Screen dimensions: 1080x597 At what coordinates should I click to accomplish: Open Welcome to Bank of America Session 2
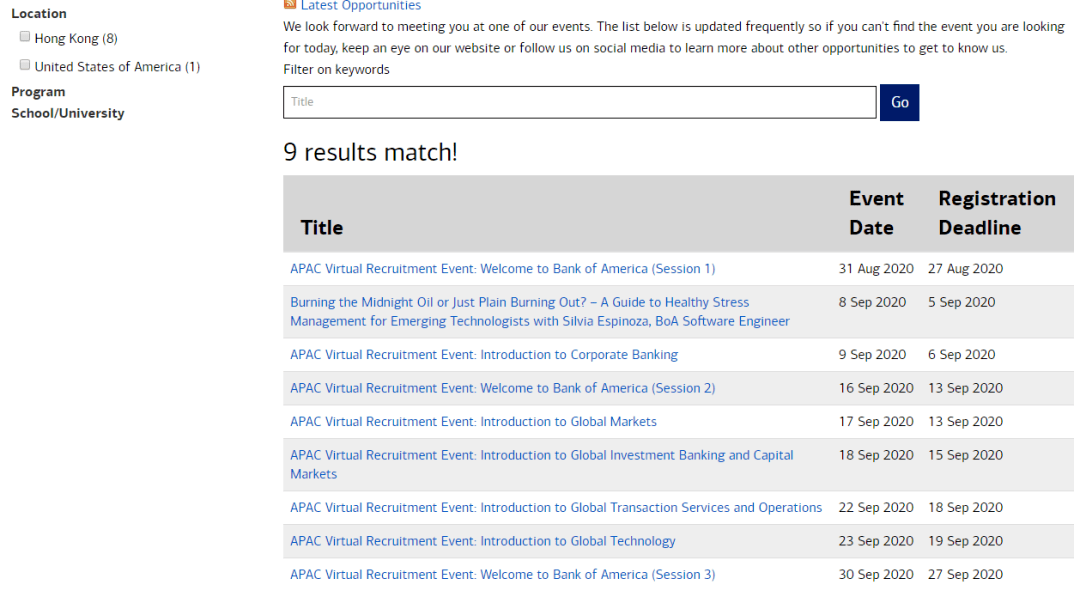tap(503, 388)
